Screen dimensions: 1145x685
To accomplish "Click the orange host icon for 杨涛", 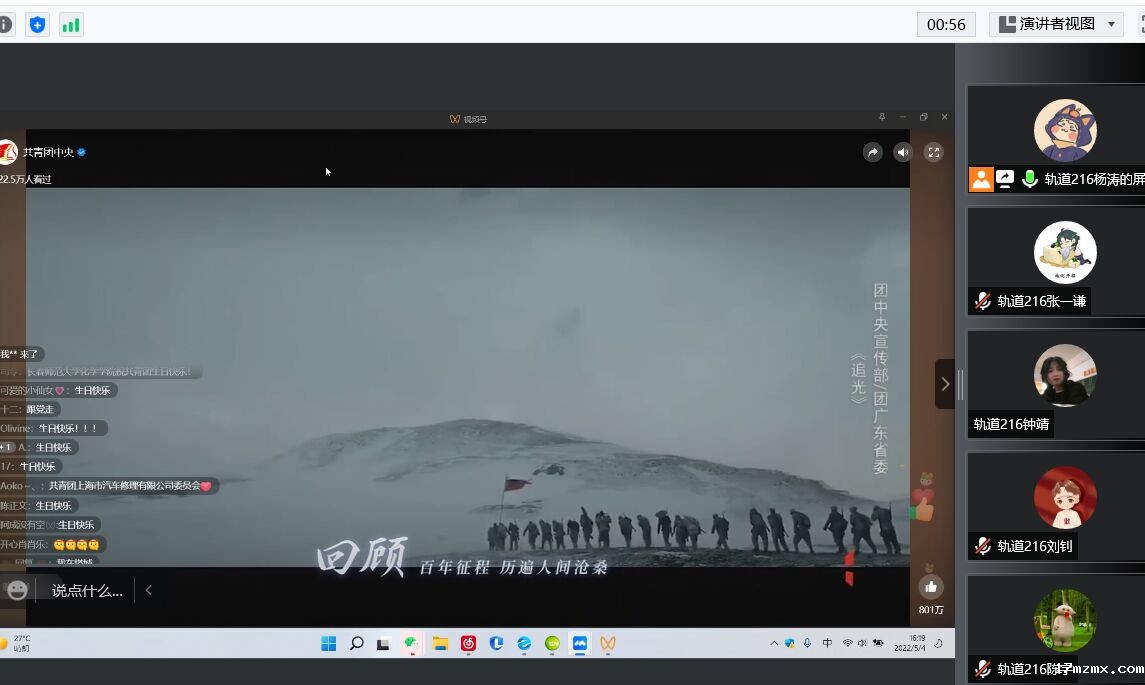I will click(981, 179).
